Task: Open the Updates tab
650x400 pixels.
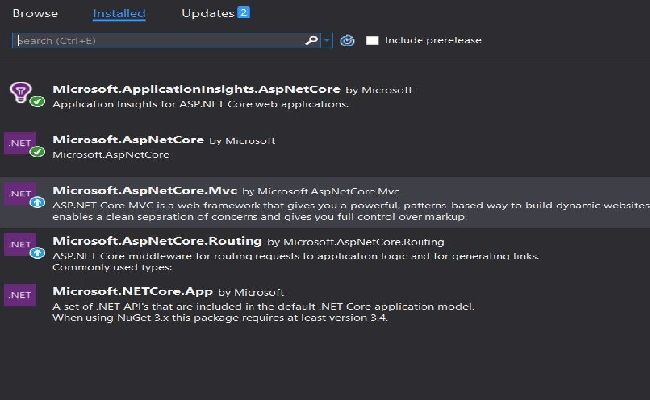Action: coord(208,13)
